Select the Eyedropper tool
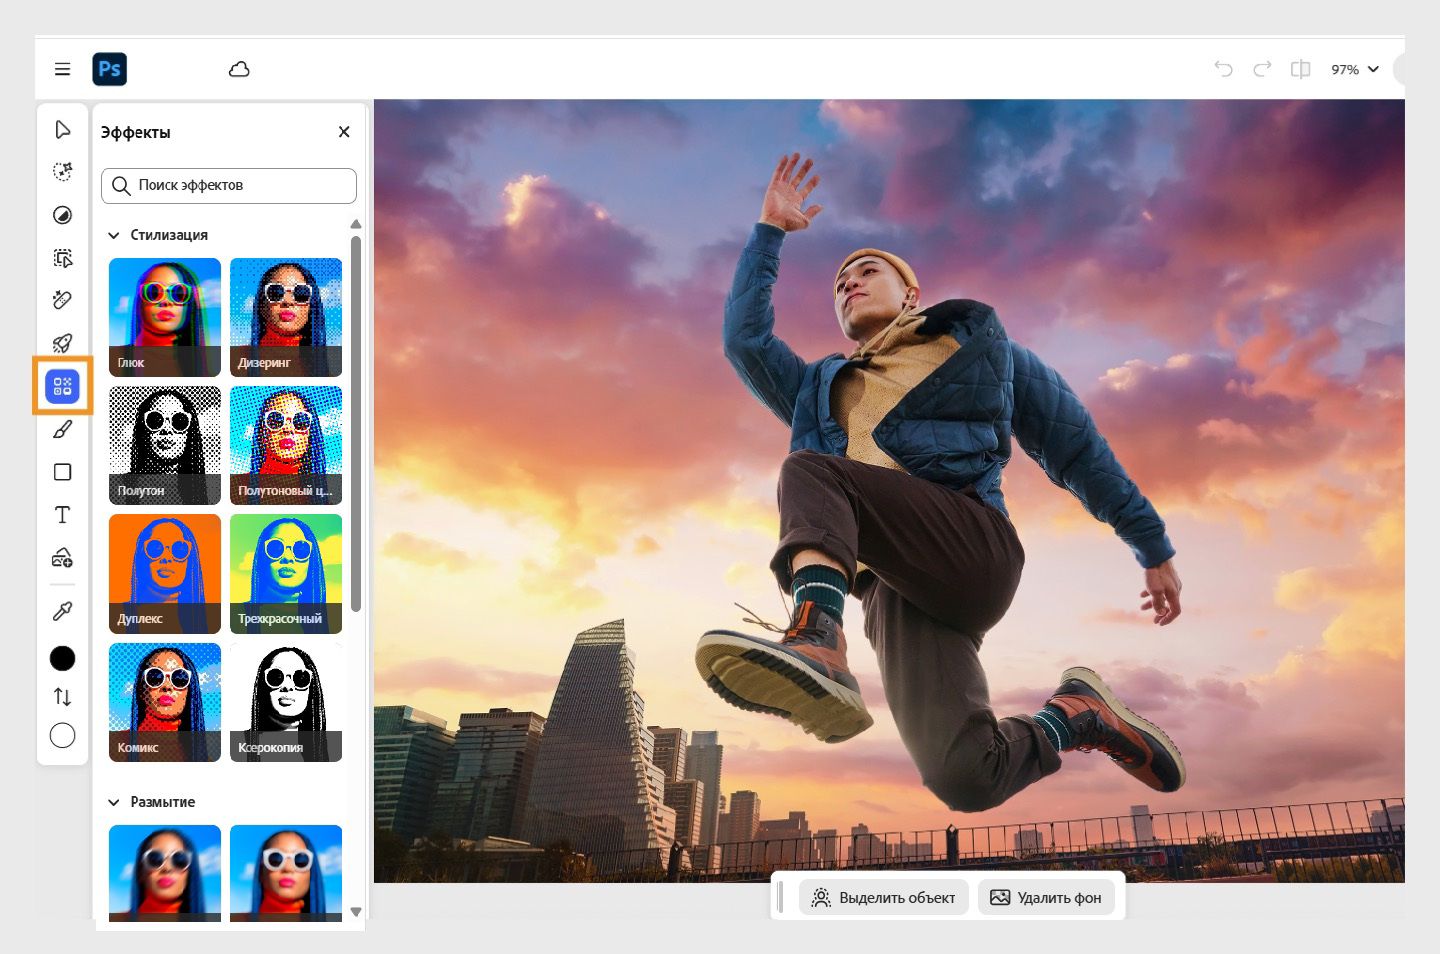This screenshot has width=1440, height=954. point(62,612)
